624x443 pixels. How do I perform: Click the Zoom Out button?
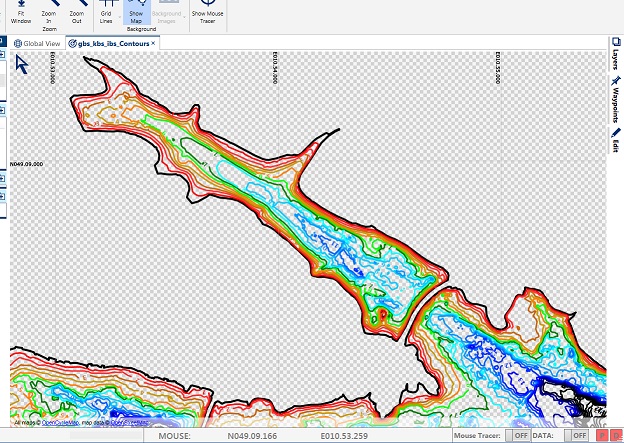pyautogui.click(x=76, y=14)
